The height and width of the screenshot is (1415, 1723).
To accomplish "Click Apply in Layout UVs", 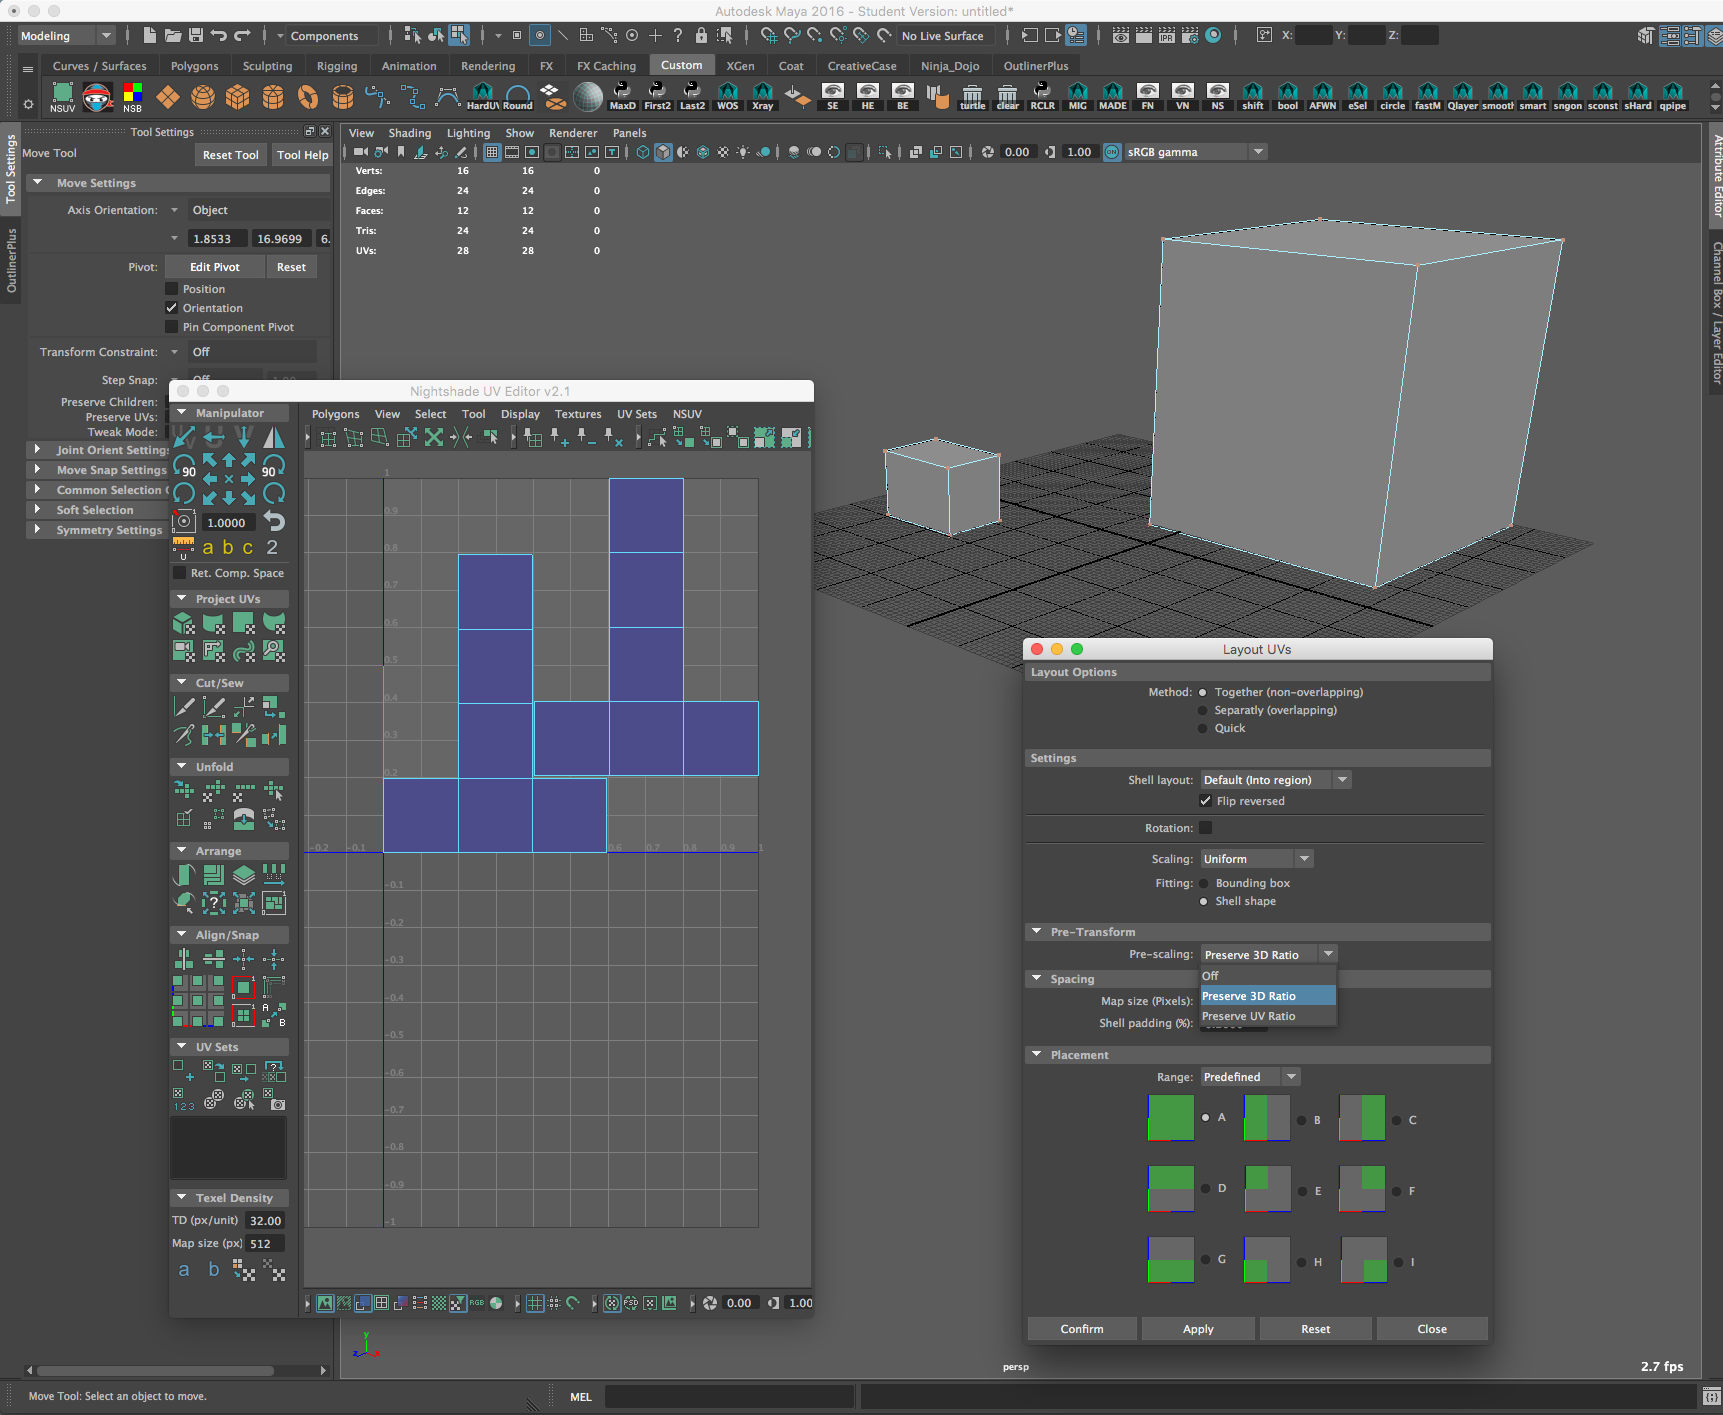I will [1198, 1329].
